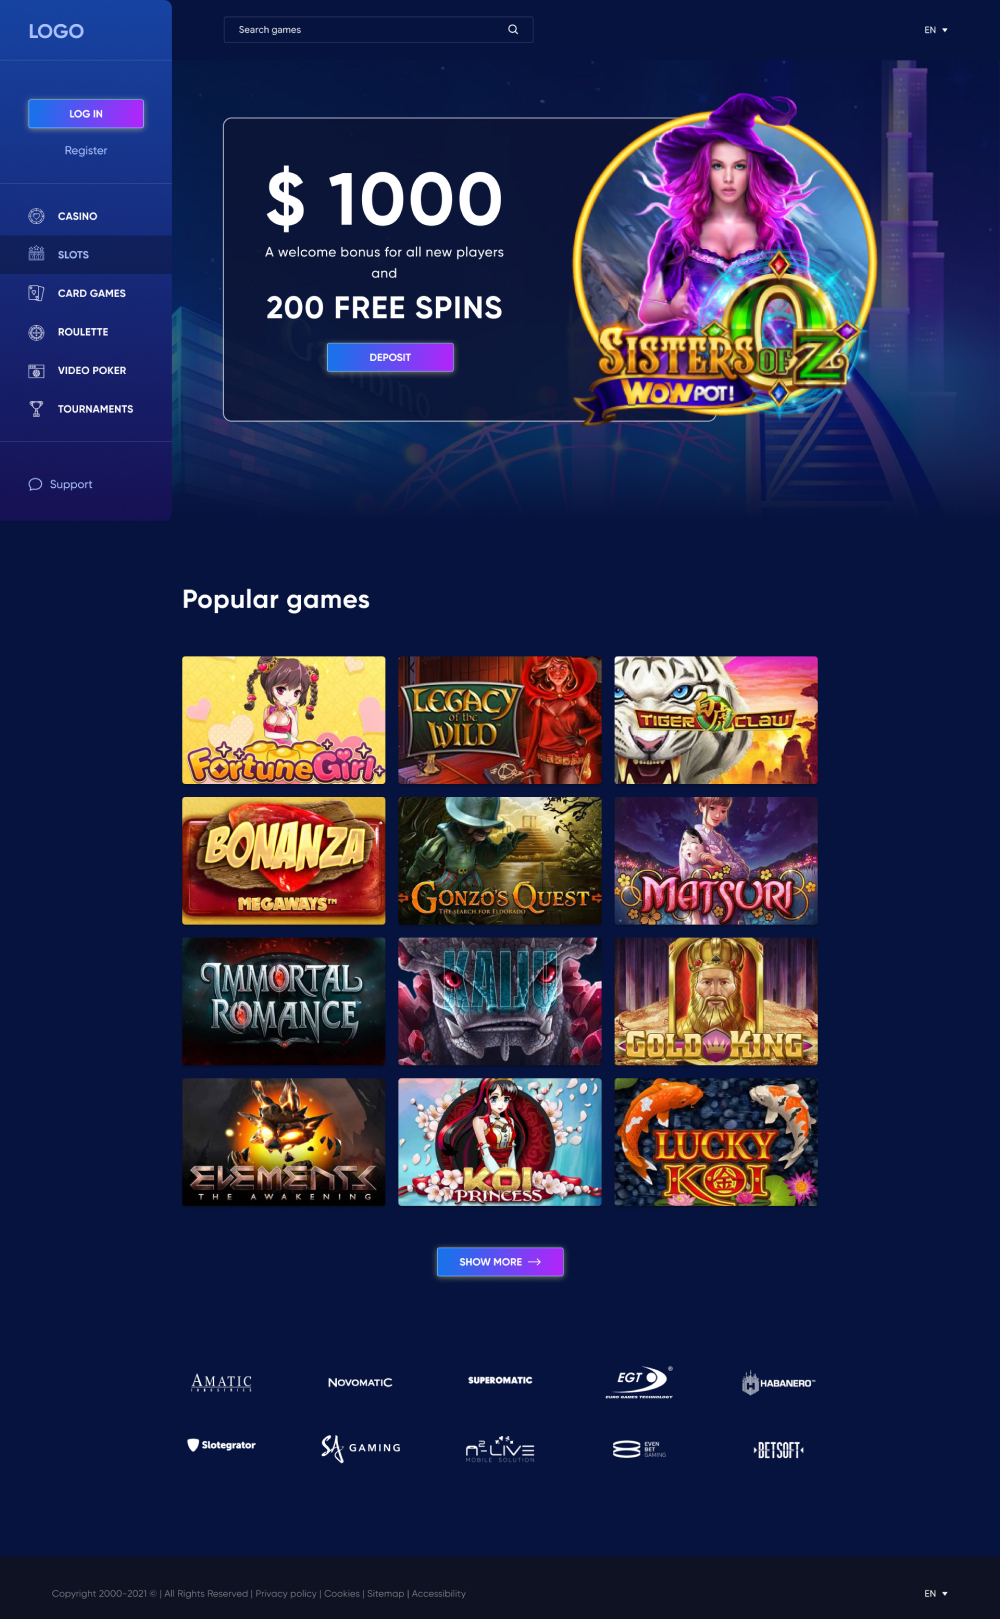This screenshot has height=1619, width=1000.
Task: Open the Register link
Action: (x=86, y=151)
